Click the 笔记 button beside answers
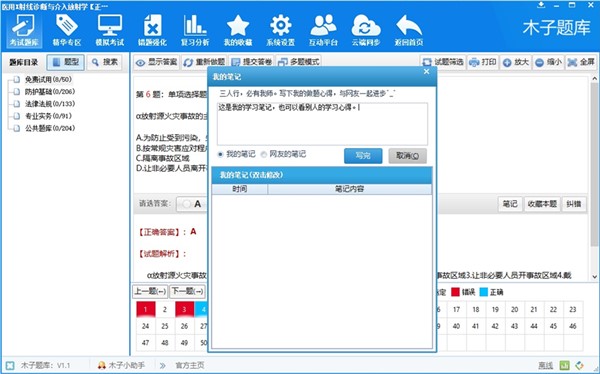 tap(510, 204)
